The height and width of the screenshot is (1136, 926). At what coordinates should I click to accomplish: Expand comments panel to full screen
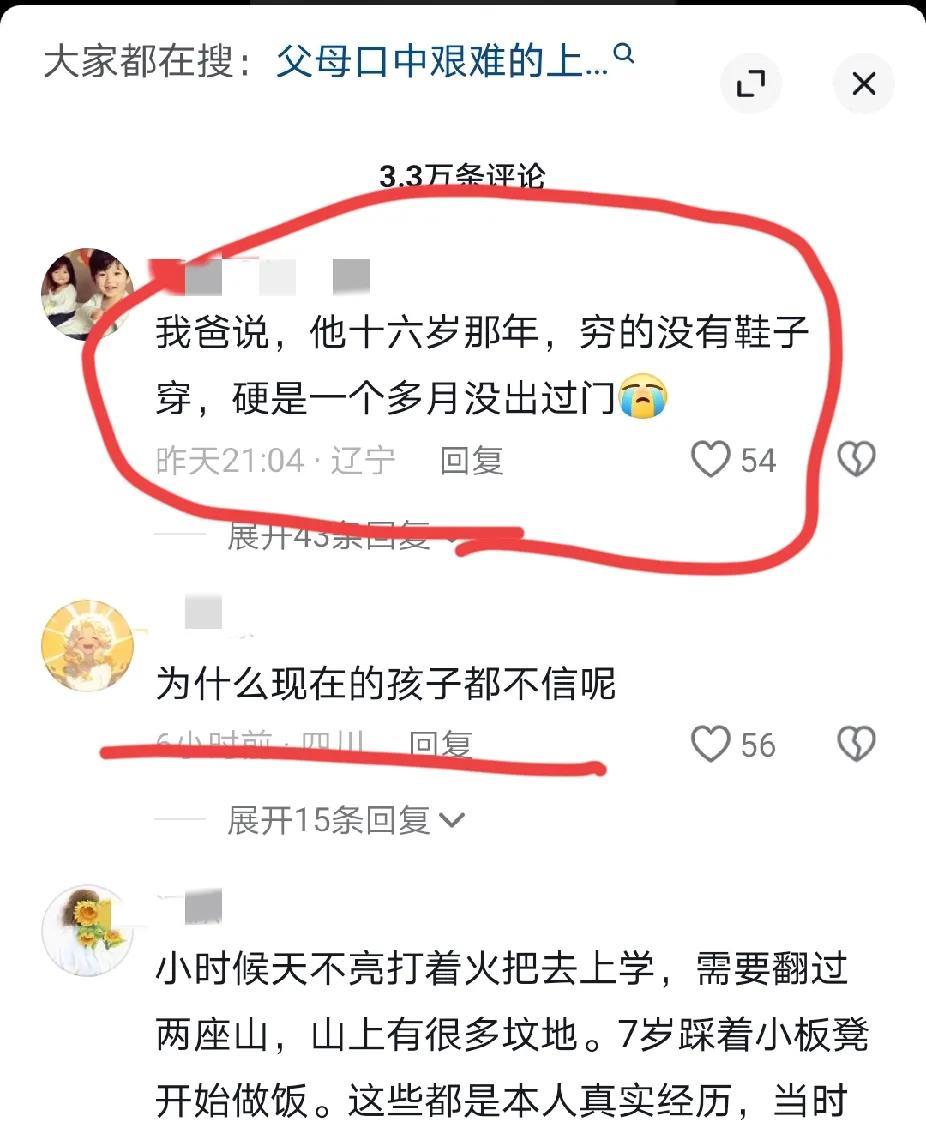click(x=751, y=83)
